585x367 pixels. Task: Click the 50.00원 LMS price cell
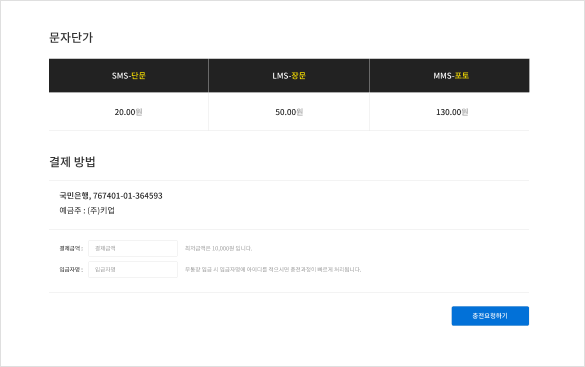pos(289,112)
